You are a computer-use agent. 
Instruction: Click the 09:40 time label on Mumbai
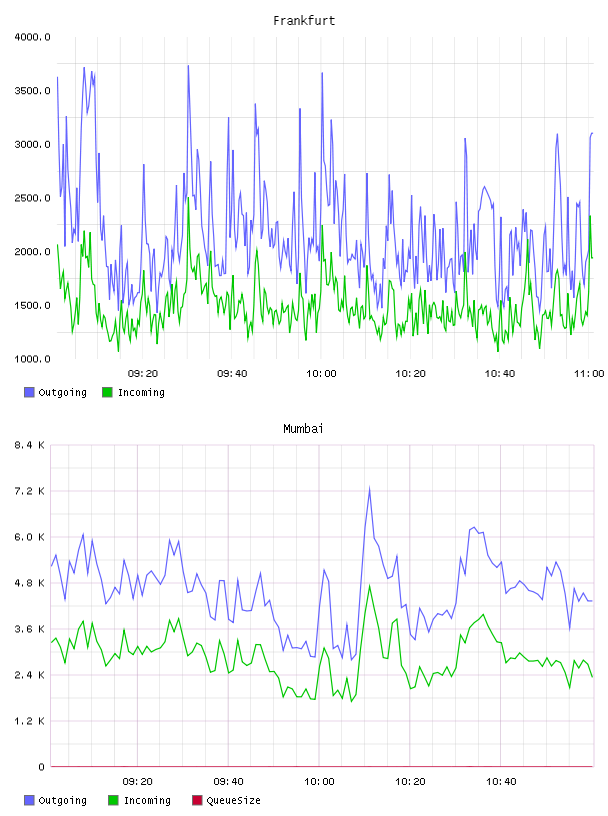tap(229, 781)
